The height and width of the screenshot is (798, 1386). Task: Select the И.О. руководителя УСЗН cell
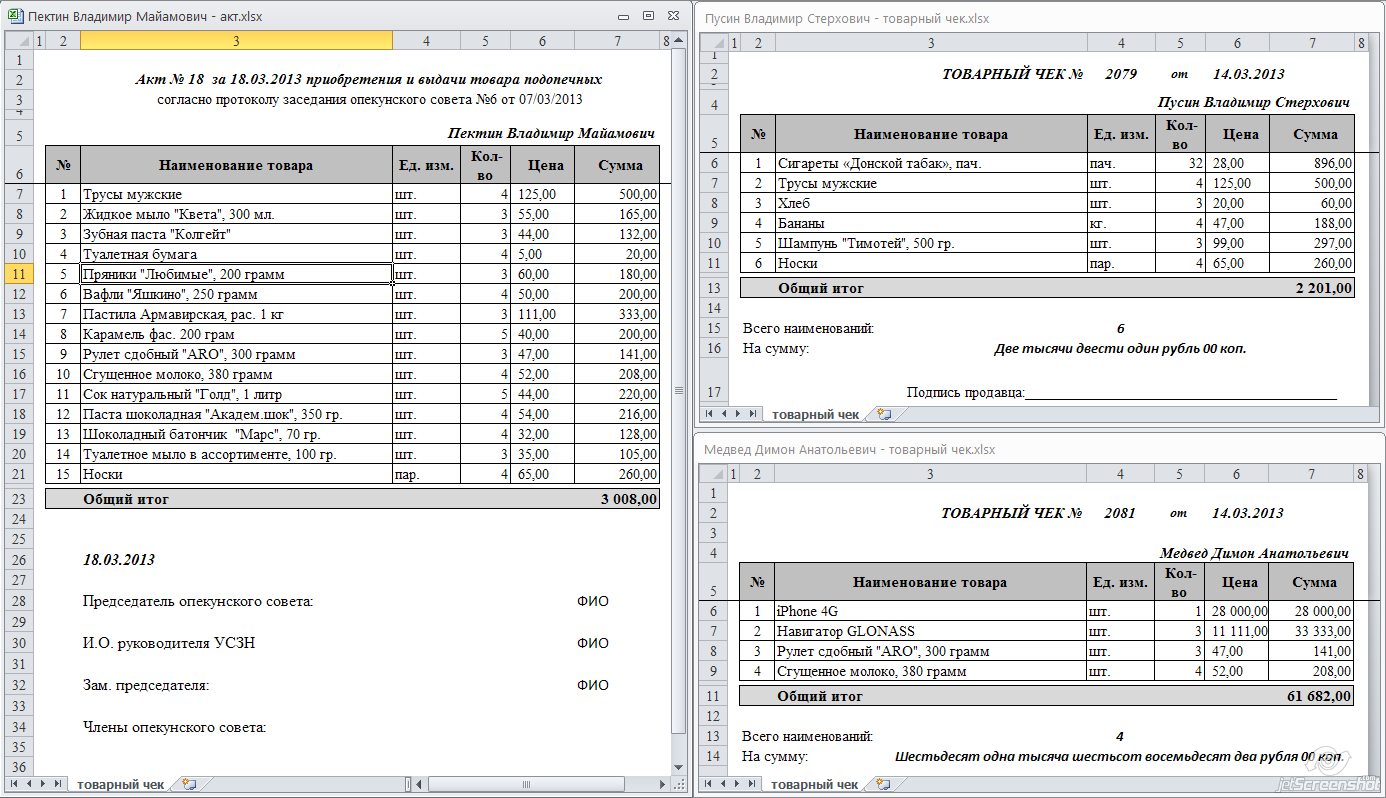169,643
